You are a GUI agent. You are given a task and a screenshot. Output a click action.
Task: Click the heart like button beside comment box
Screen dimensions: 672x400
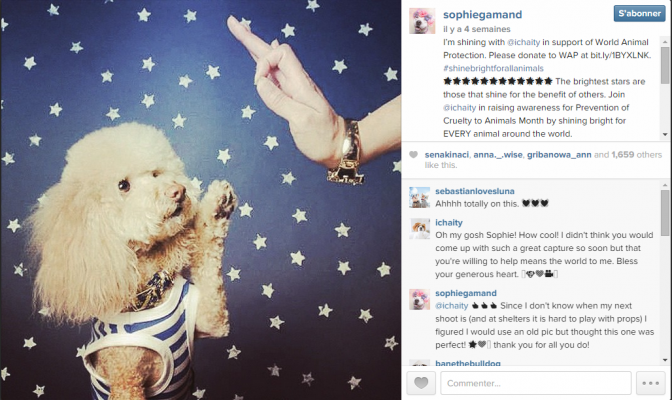pos(421,383)
